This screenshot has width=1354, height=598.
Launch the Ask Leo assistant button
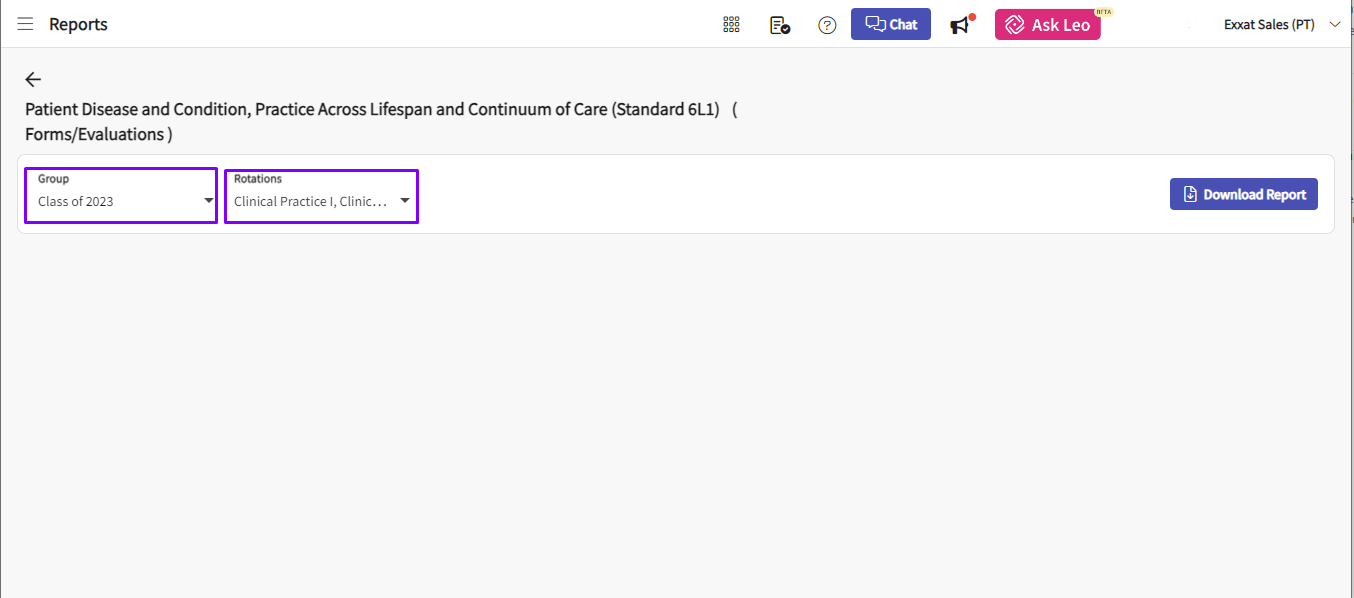click(x=1048, y=25)
